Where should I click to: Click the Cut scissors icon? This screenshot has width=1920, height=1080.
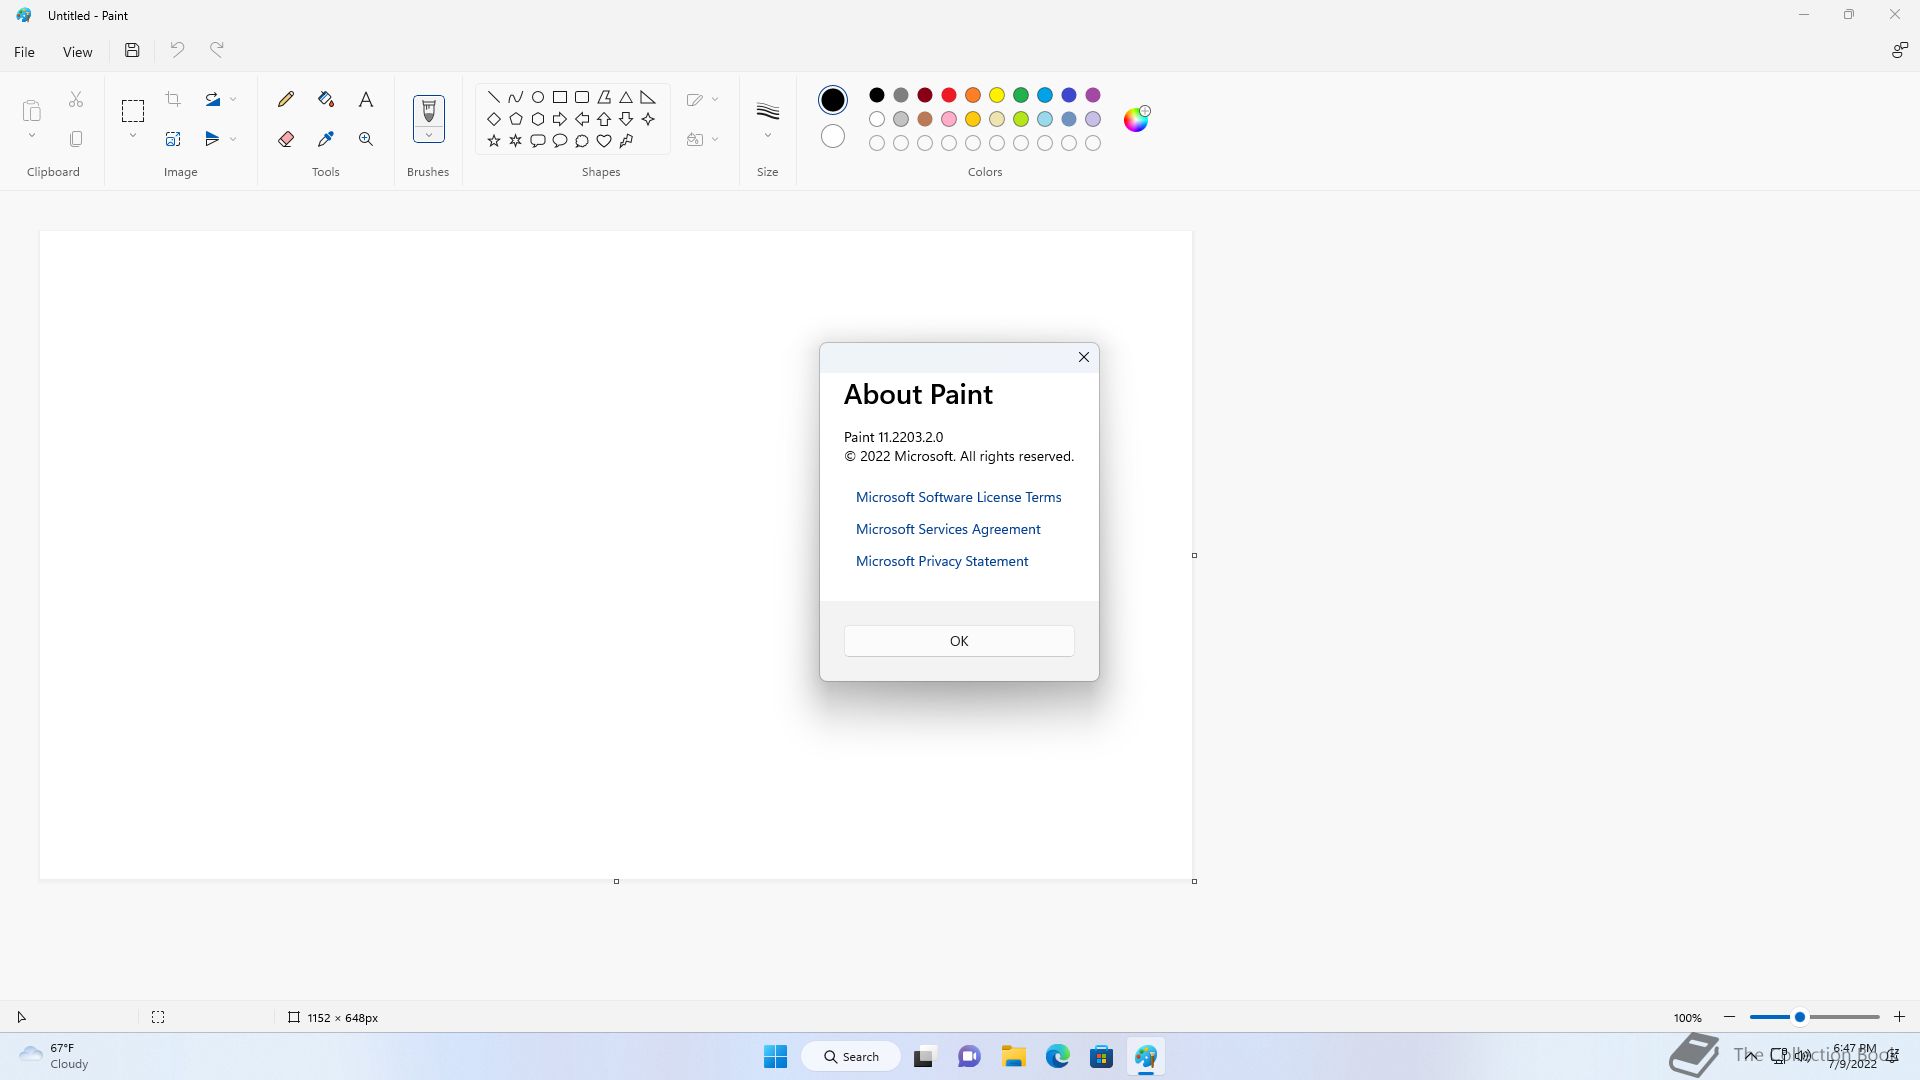76,99
